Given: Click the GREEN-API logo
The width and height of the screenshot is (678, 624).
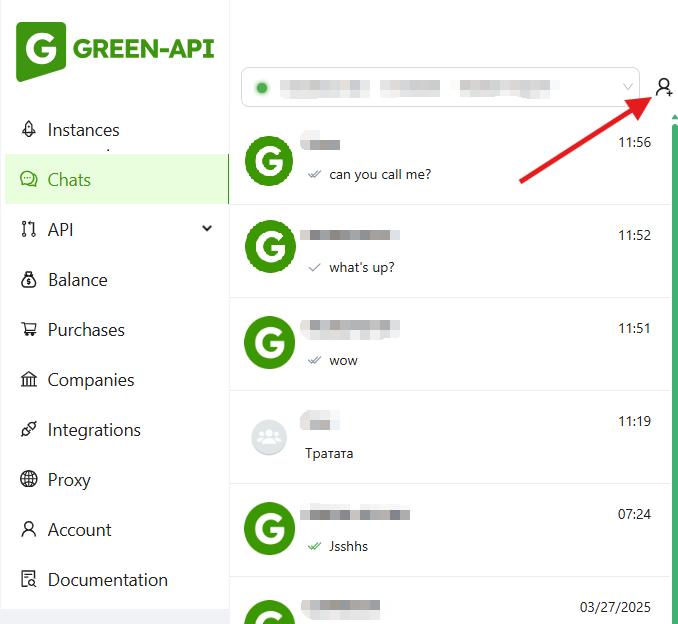Looking at the screenshot, I should (115, 51).
